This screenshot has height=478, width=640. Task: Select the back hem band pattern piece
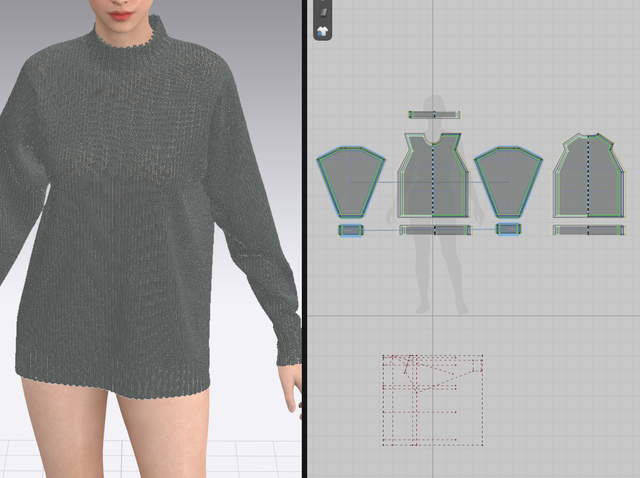(x=589, y=230)
